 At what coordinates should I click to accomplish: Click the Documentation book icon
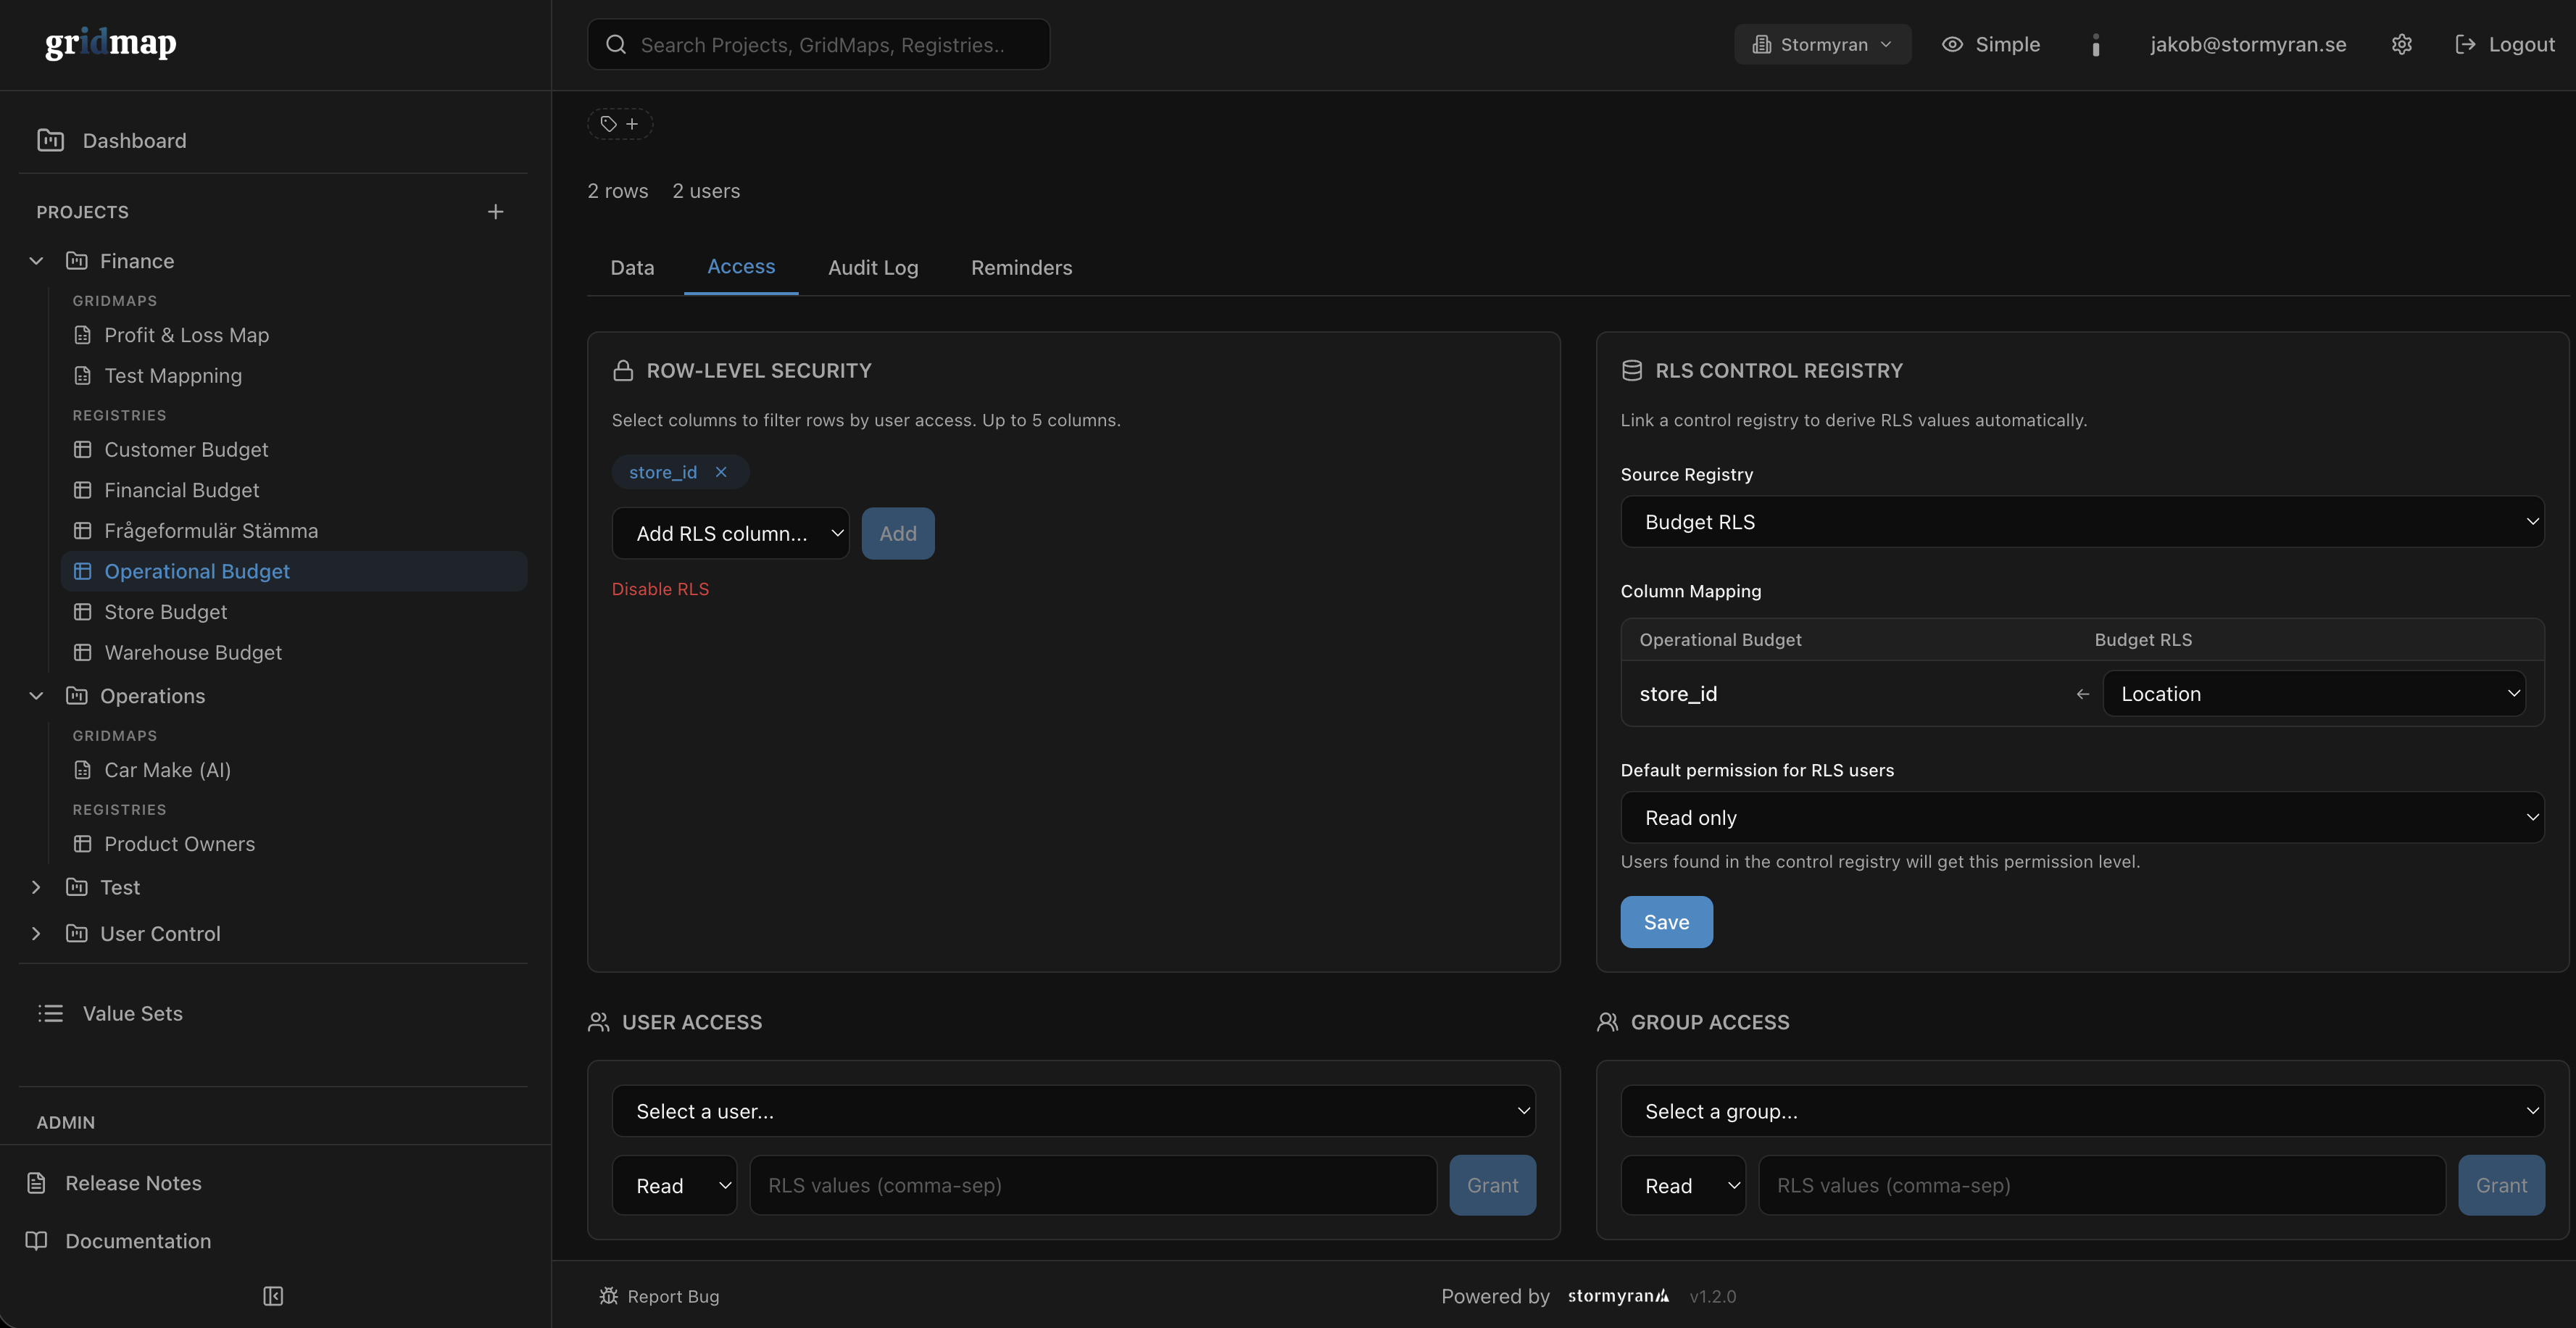tap(37, 1240)
